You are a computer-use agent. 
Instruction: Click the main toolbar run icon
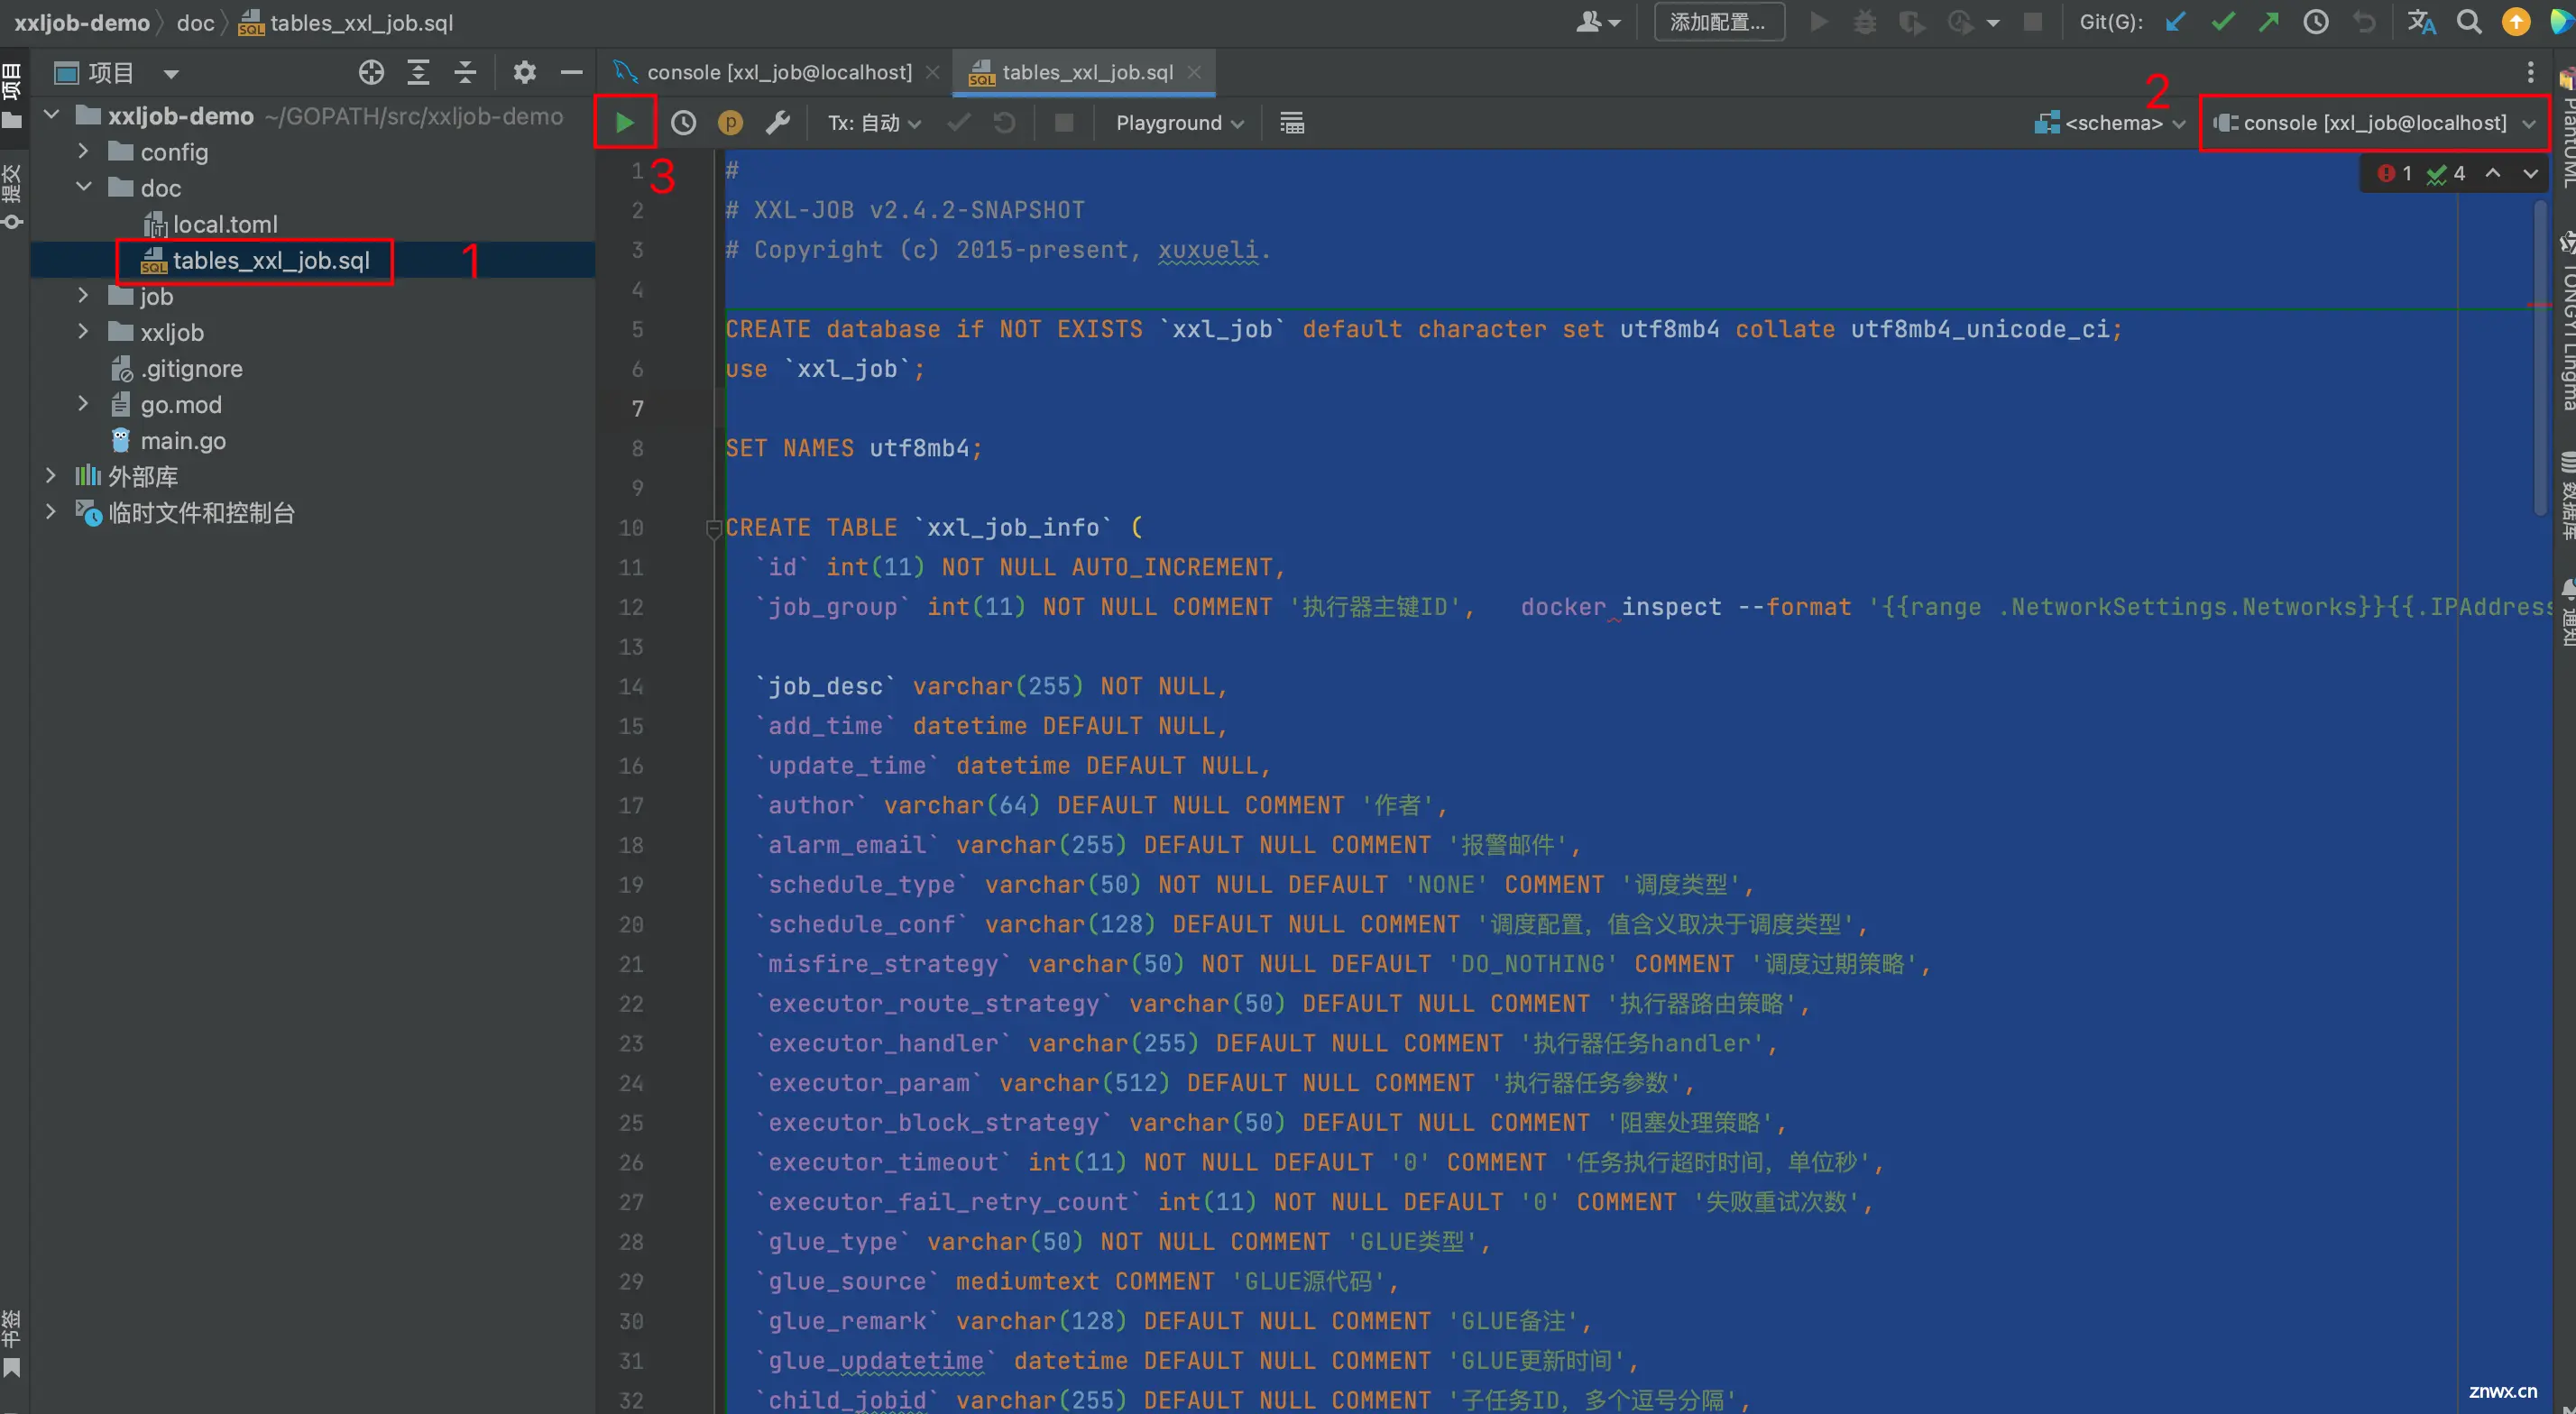(x=1819, y=22)
